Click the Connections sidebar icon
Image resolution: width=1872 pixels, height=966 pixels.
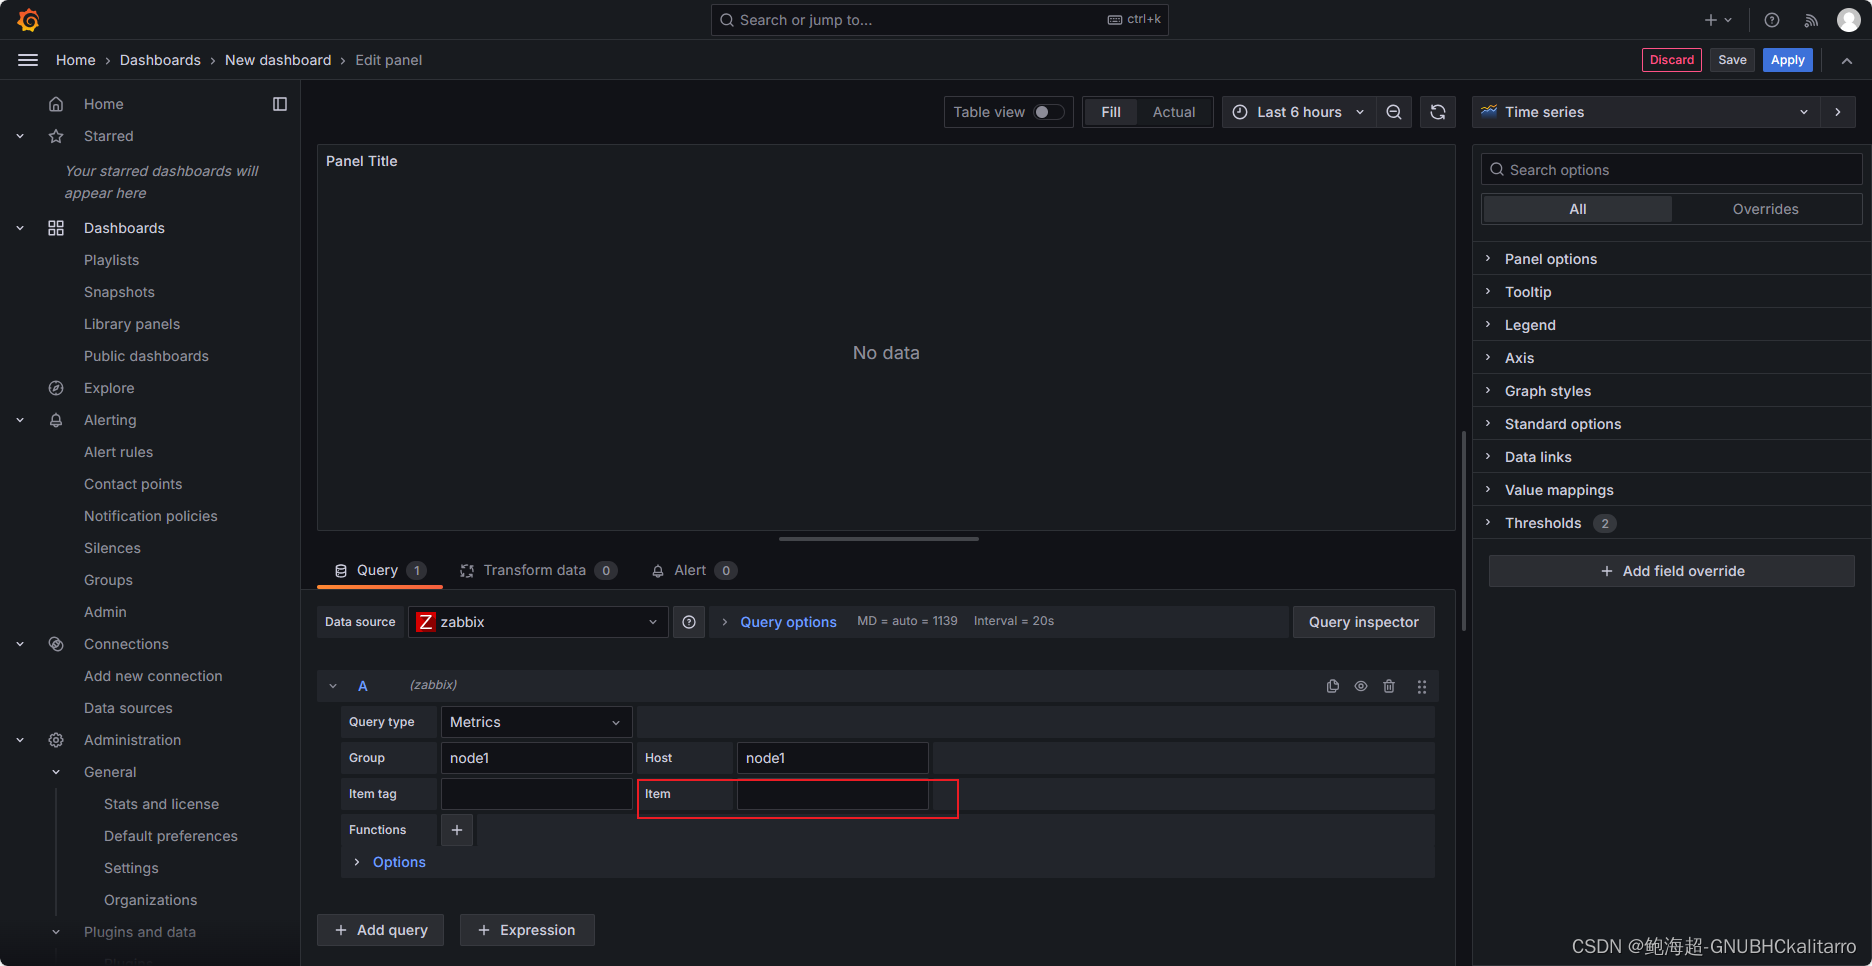tap(56, 644)
